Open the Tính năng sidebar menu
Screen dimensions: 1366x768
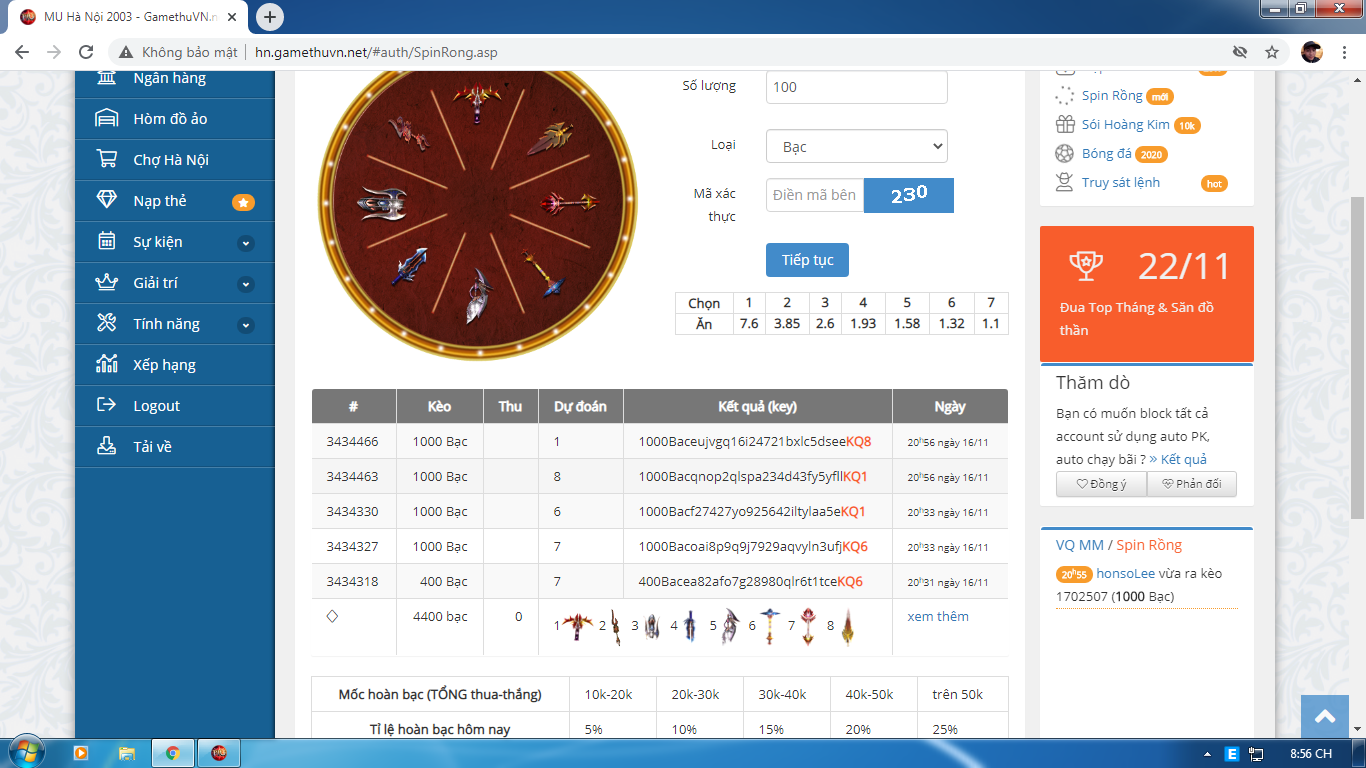(166, 324)
